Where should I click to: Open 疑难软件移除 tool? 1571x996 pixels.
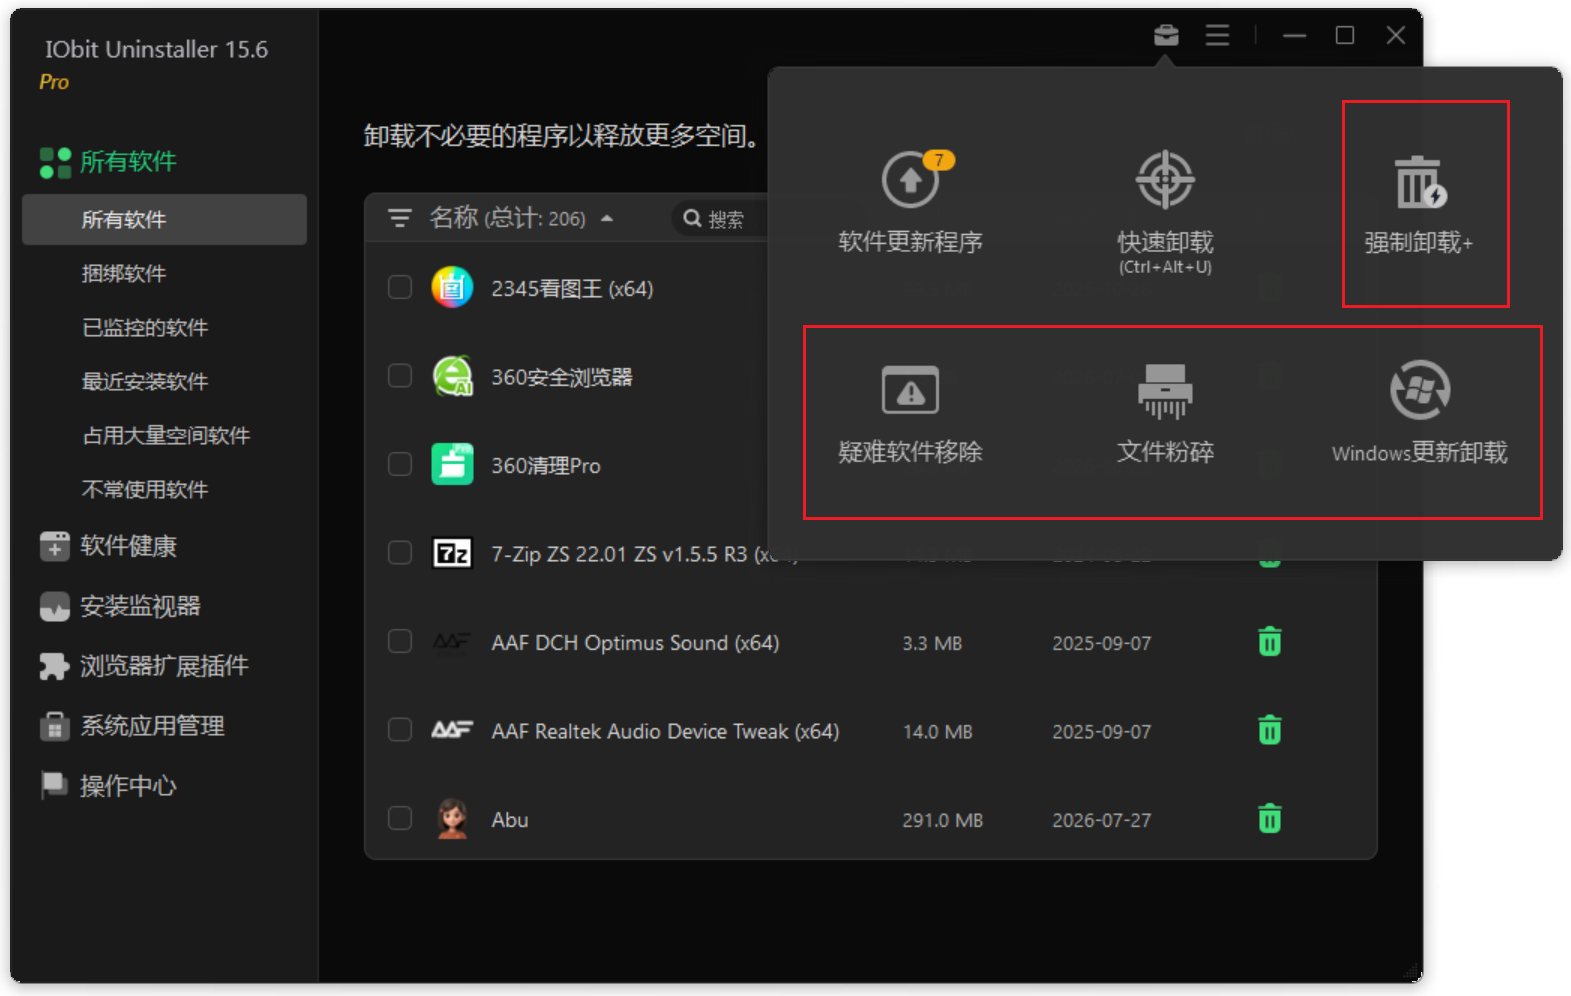[910, 414]
